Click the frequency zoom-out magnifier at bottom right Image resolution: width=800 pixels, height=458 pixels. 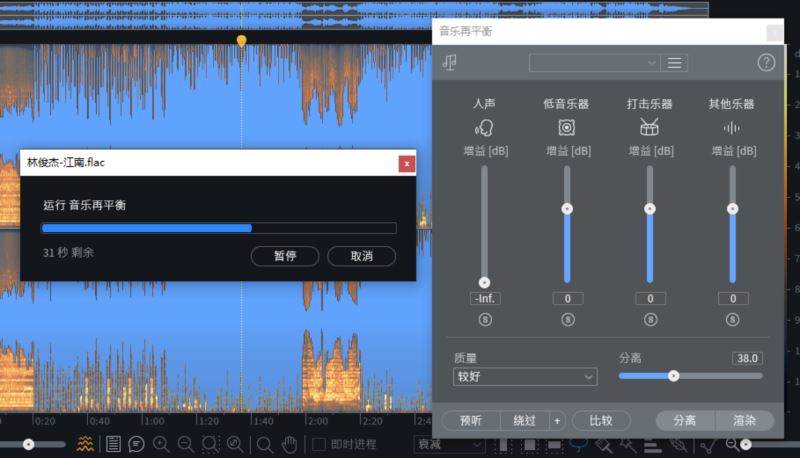[732, 444]
